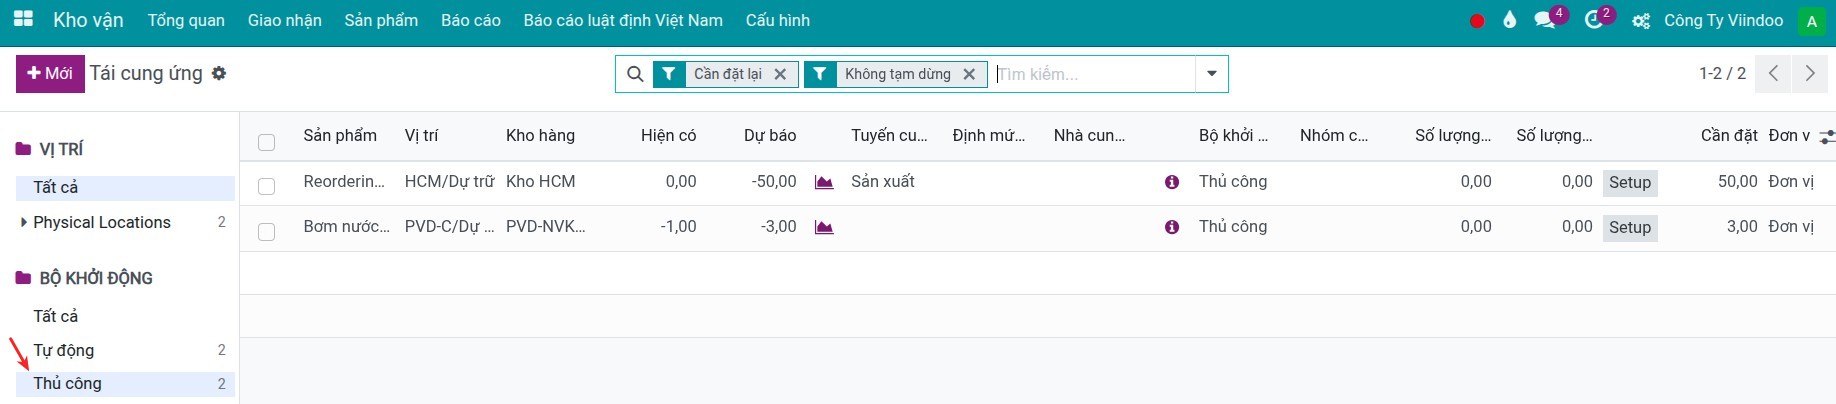
Task: Go to next page arrow
Action: 1809,74
